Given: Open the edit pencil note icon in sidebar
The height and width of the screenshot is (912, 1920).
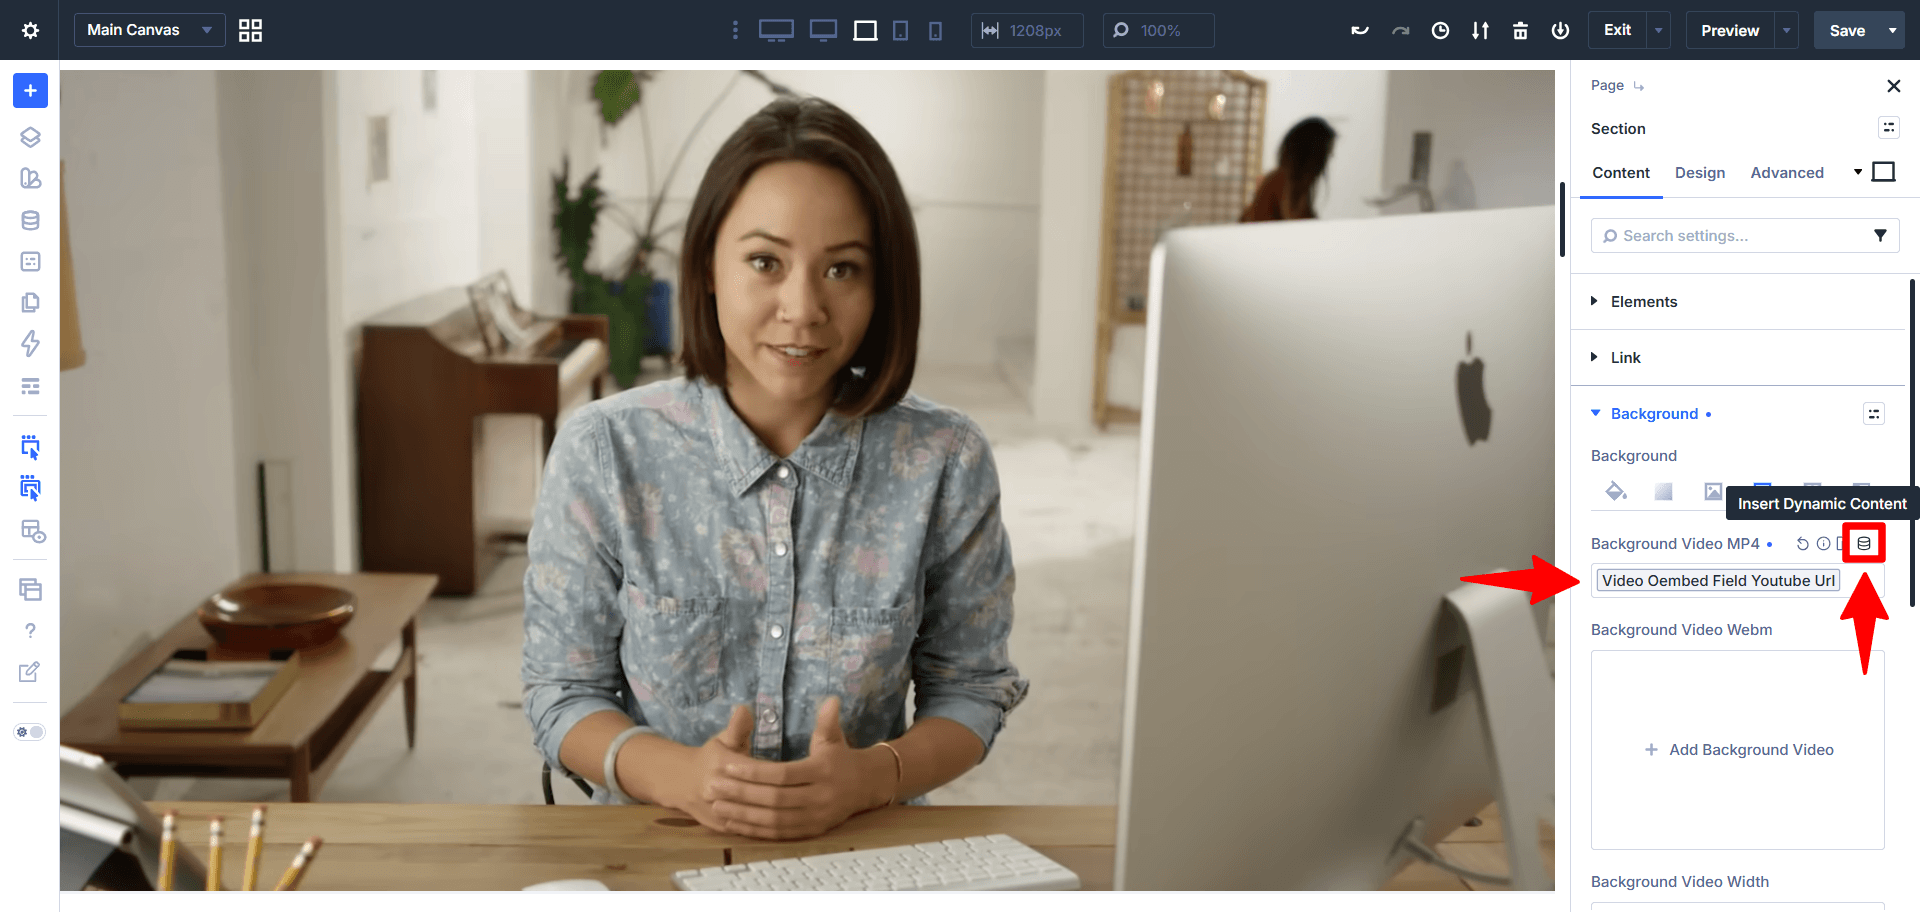Looking at the screenshot, I should pos(30,672).
